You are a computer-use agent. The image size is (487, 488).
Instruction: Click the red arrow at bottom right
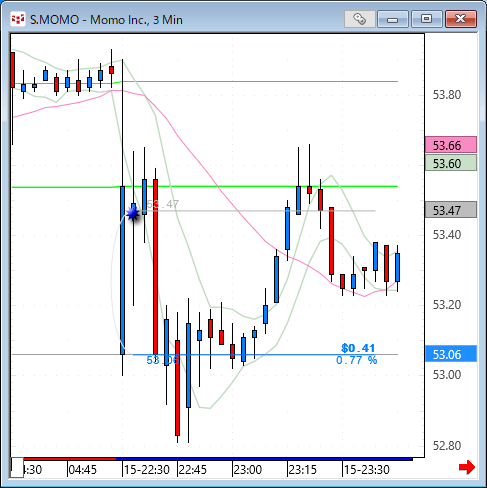click(467, 467)
